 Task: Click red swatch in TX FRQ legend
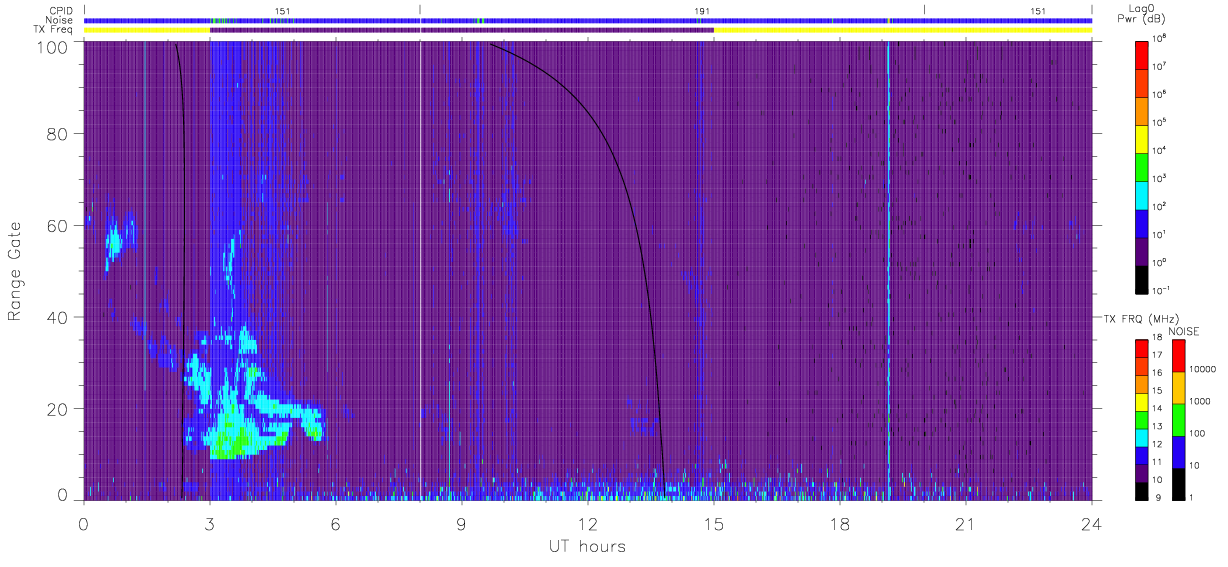pyautogui.click(x=1141, y=348)
